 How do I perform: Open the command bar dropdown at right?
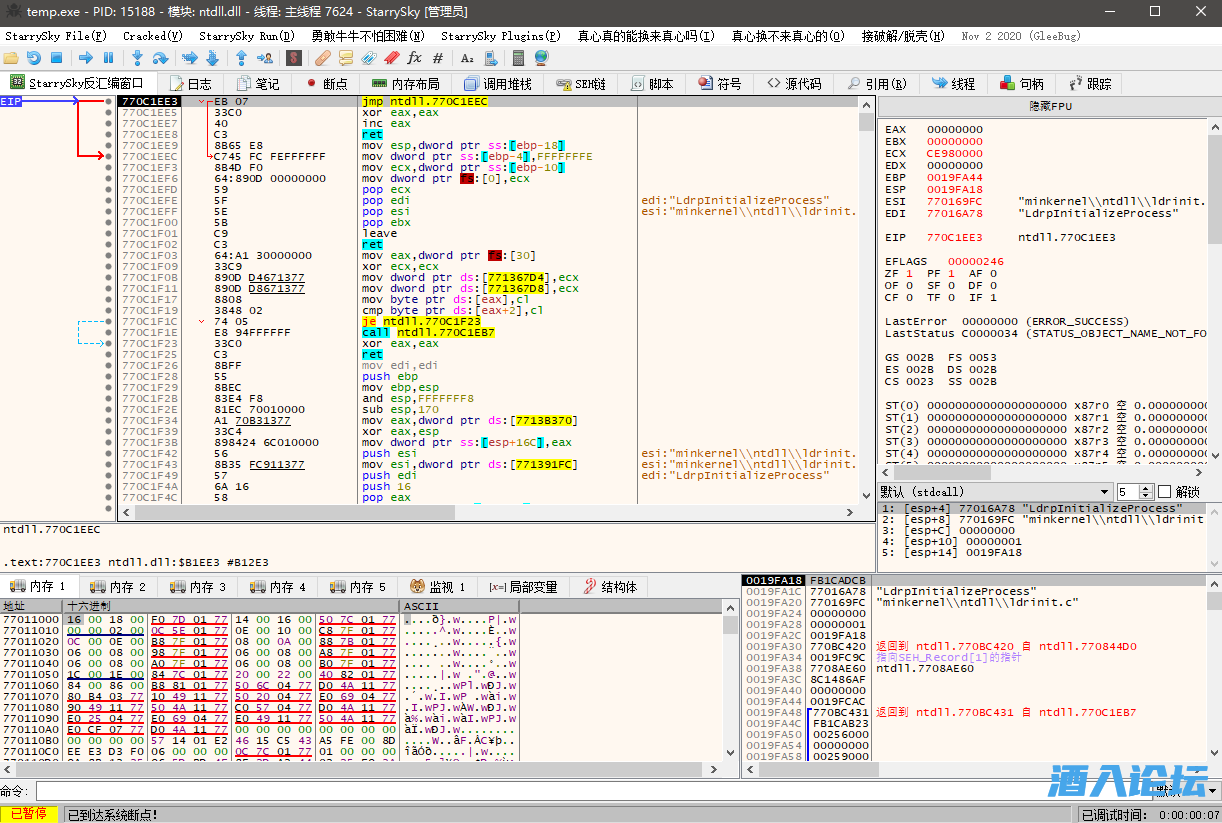pos(1211,791)
